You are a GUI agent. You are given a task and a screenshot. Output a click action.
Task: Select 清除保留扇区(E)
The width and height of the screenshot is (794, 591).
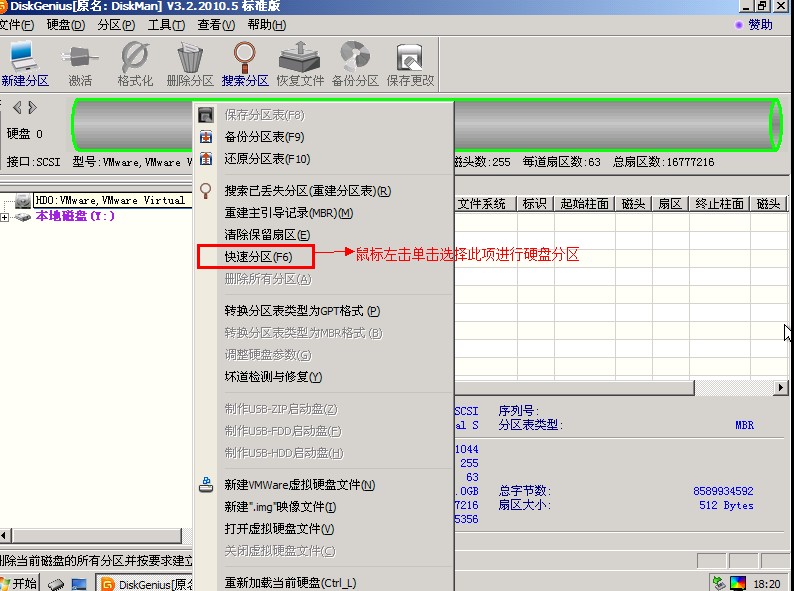[x=324, y=234]
